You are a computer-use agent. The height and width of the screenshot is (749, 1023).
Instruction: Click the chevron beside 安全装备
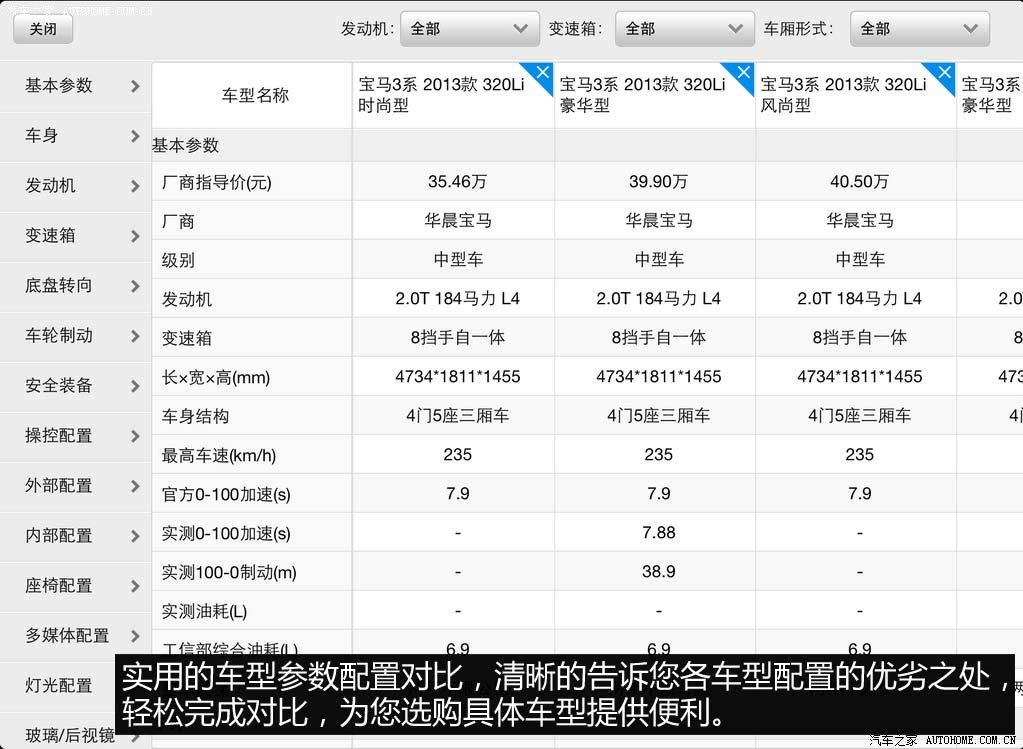(x=135, y=386)
